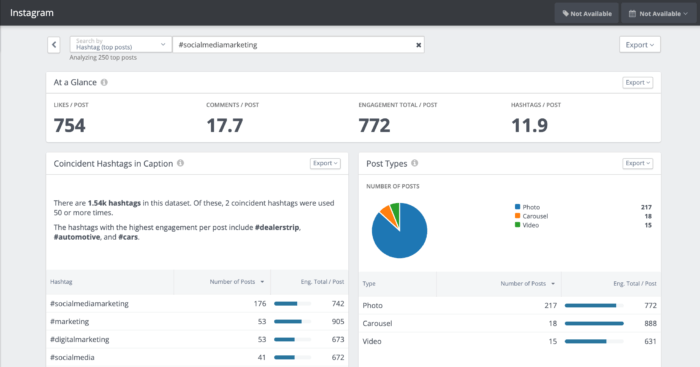Click the 11.9 Hashtags / Post value
This screenshot has width=700, height=367.
pyautogui.click(x=529, y=125)
